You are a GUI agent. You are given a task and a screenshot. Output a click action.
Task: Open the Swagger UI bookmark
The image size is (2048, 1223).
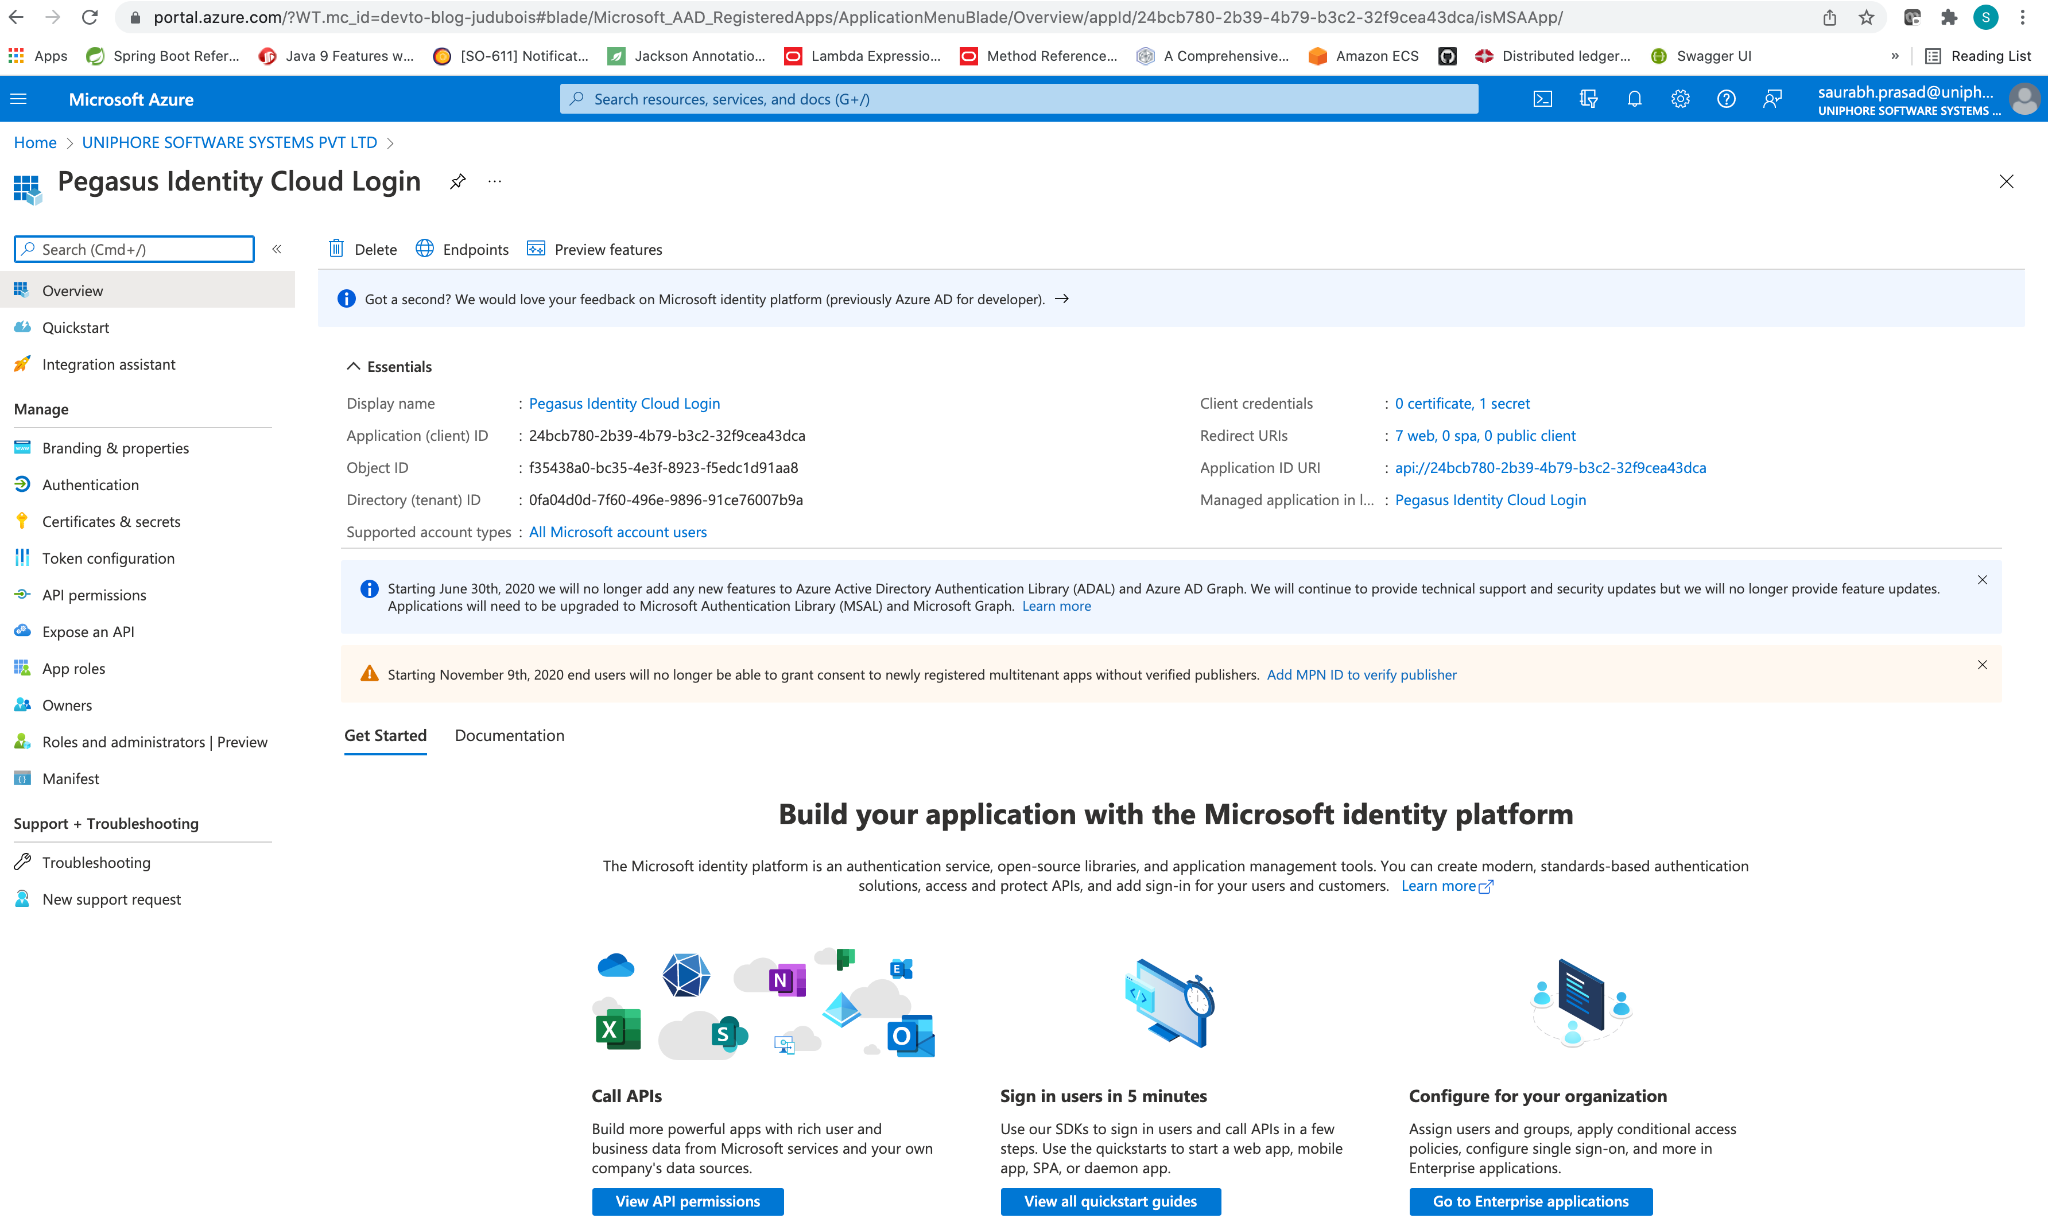point(1701,56)
